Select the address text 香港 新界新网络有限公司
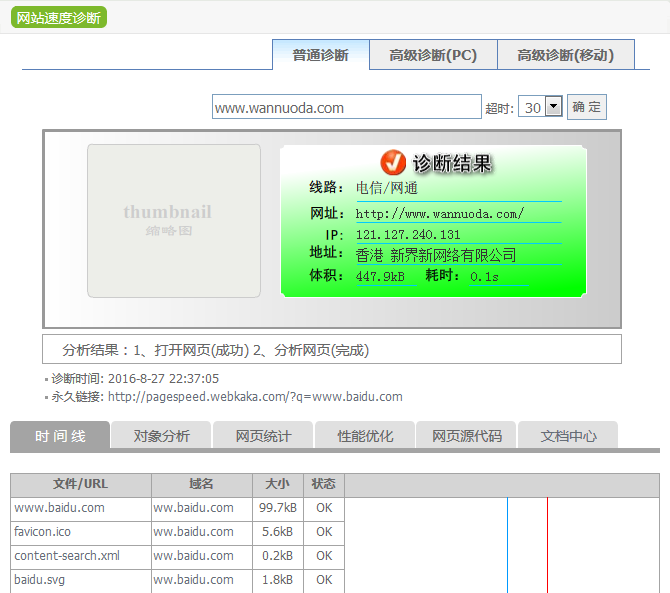Screen dimensions: 670x593 [x=436, y=255]
